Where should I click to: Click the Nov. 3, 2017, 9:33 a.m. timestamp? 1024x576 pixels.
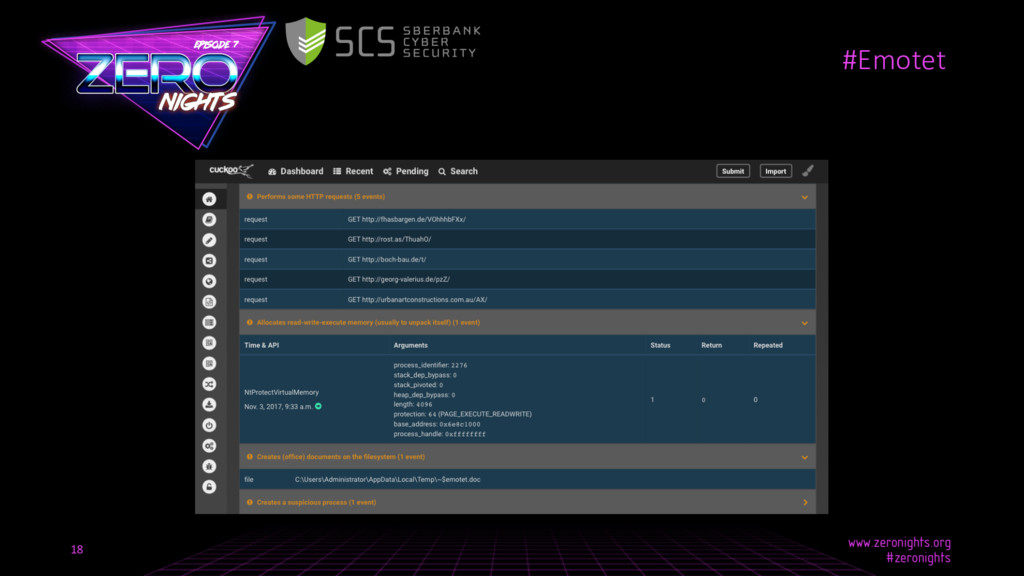[278, 407]
